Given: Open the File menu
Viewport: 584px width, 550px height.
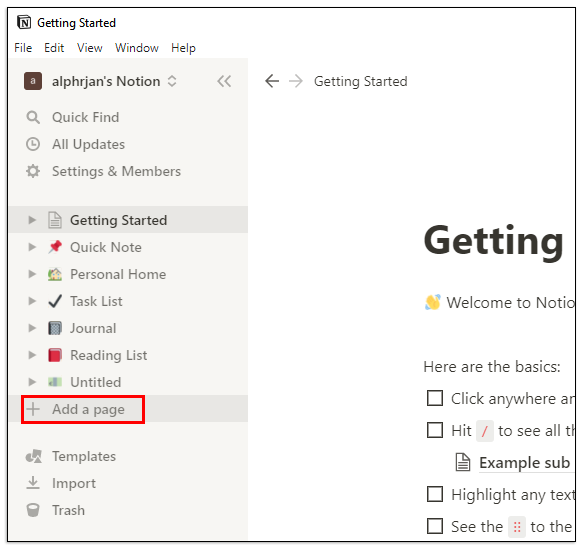Looking at the screenshot, I should (x=23, y=48).
